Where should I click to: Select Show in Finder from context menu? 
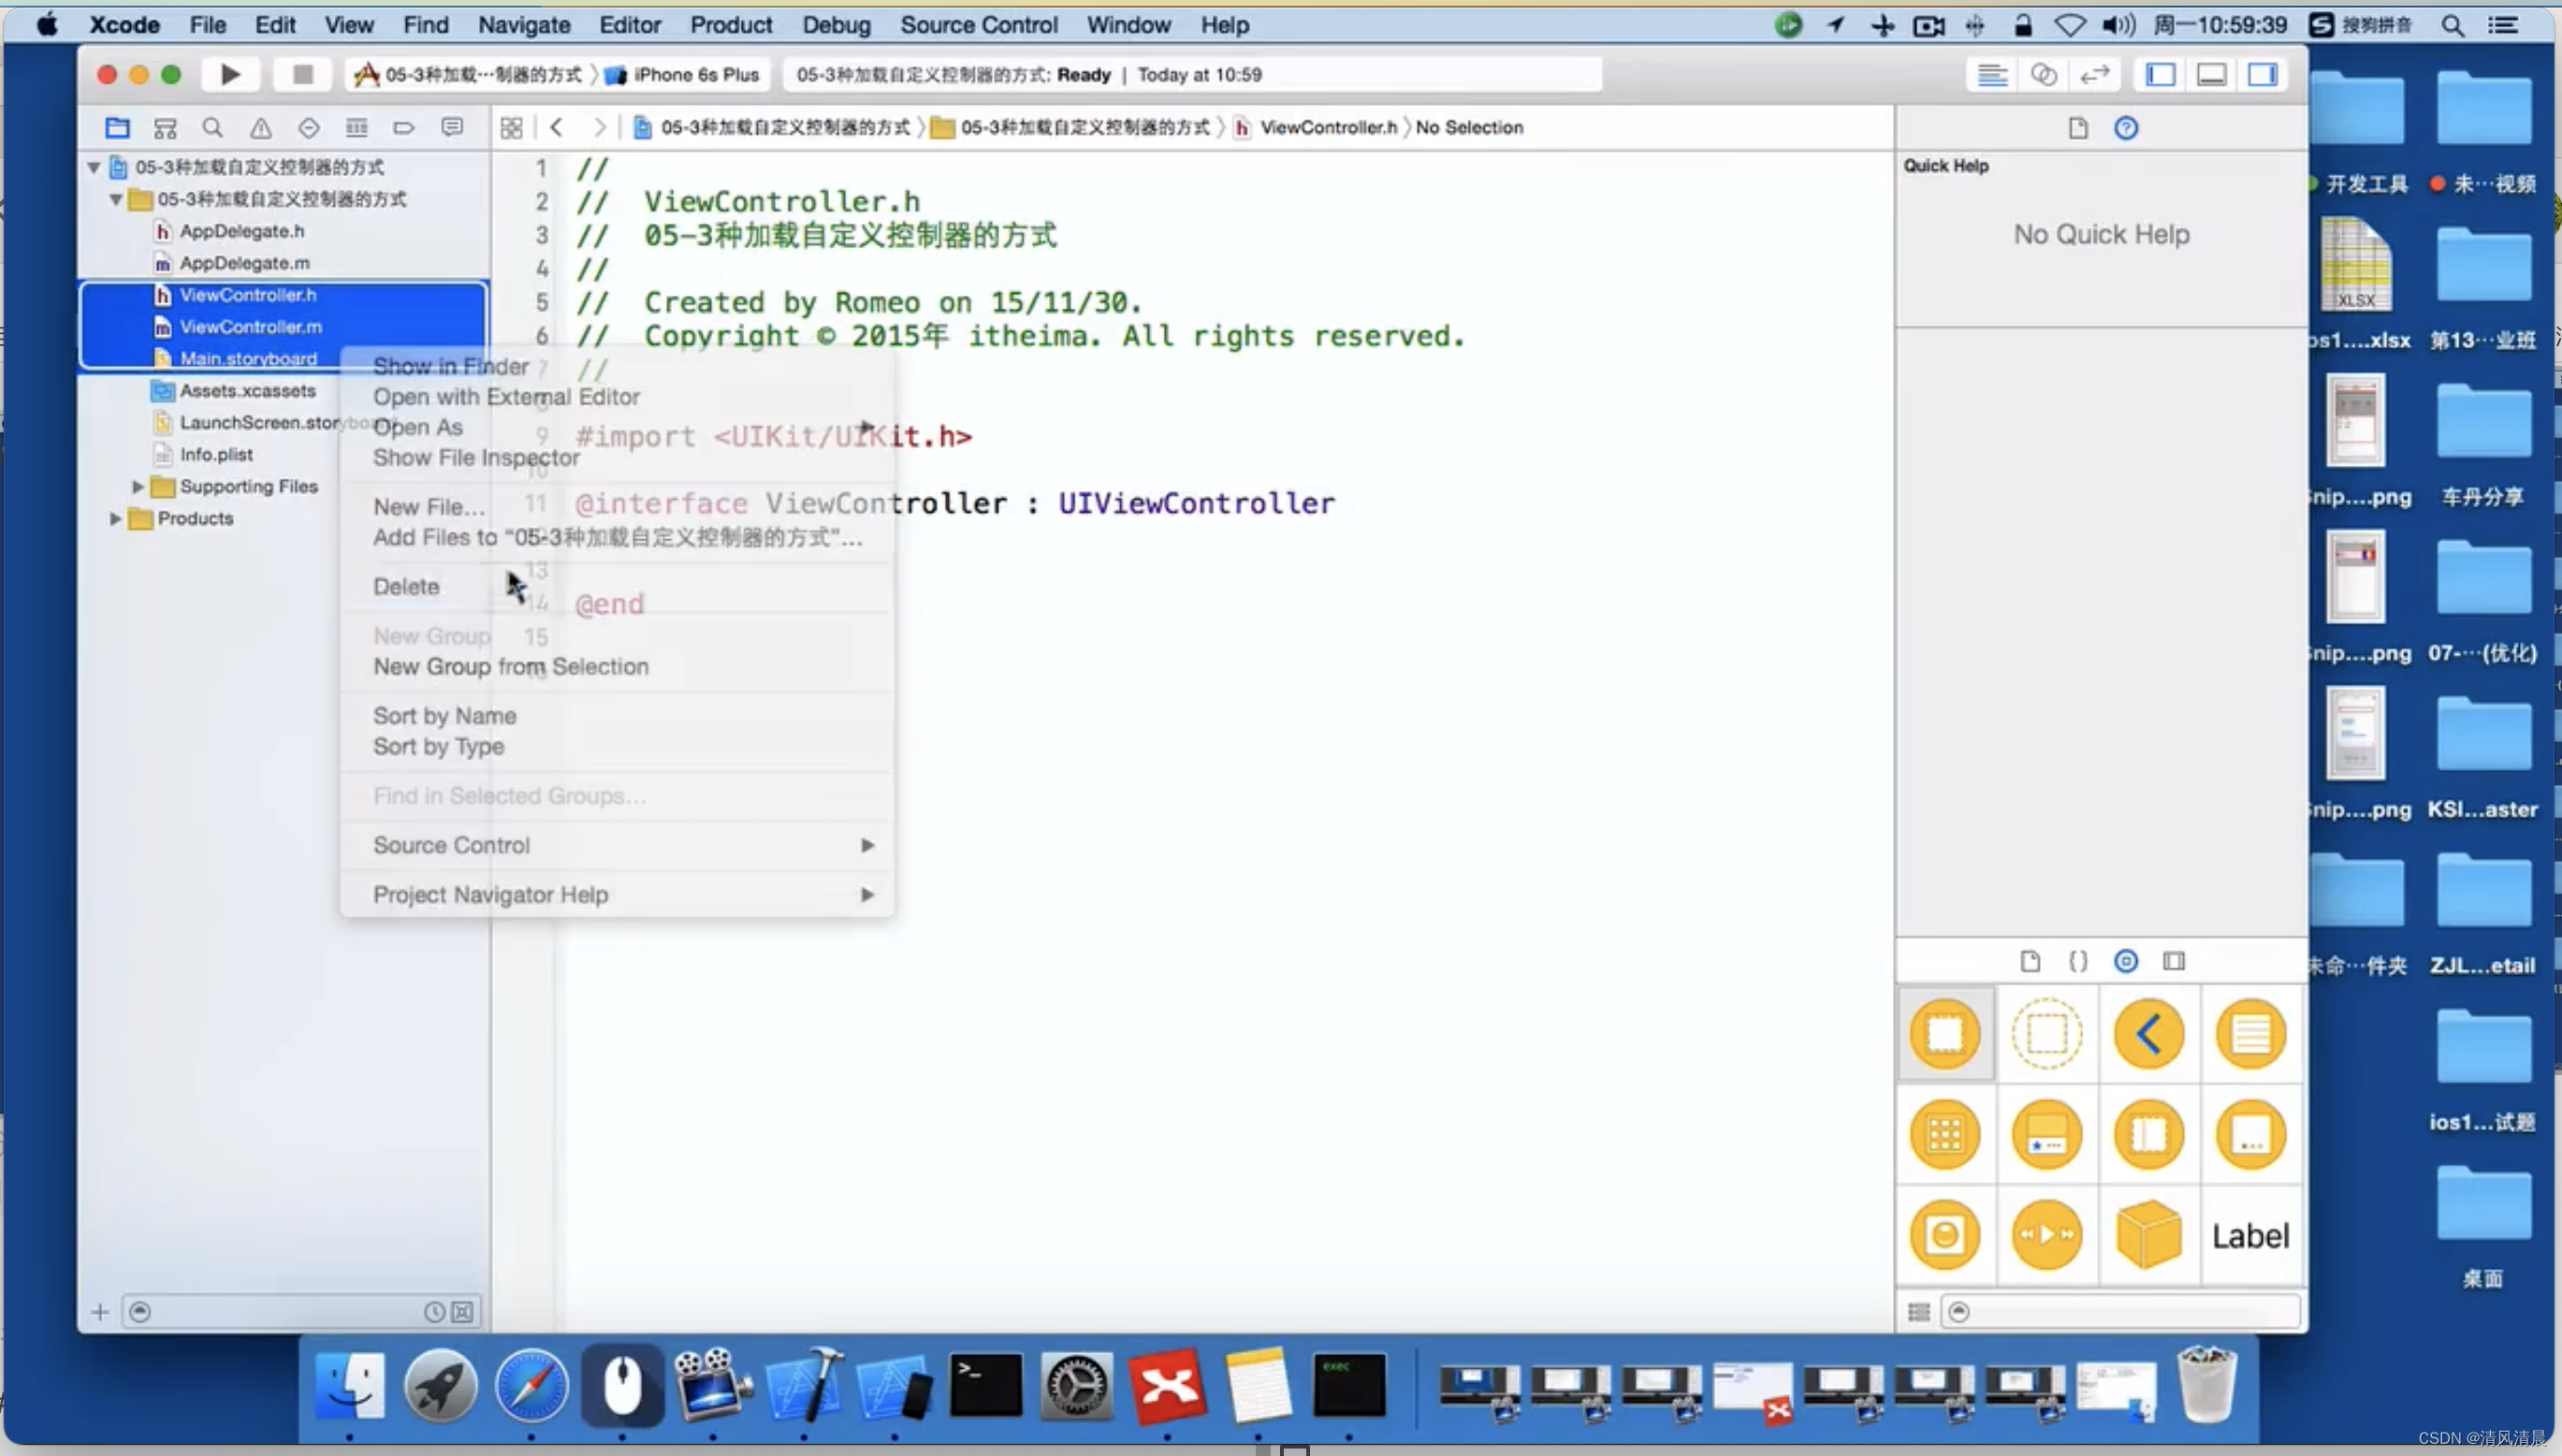pyautogui.click(x=450, y=364)
